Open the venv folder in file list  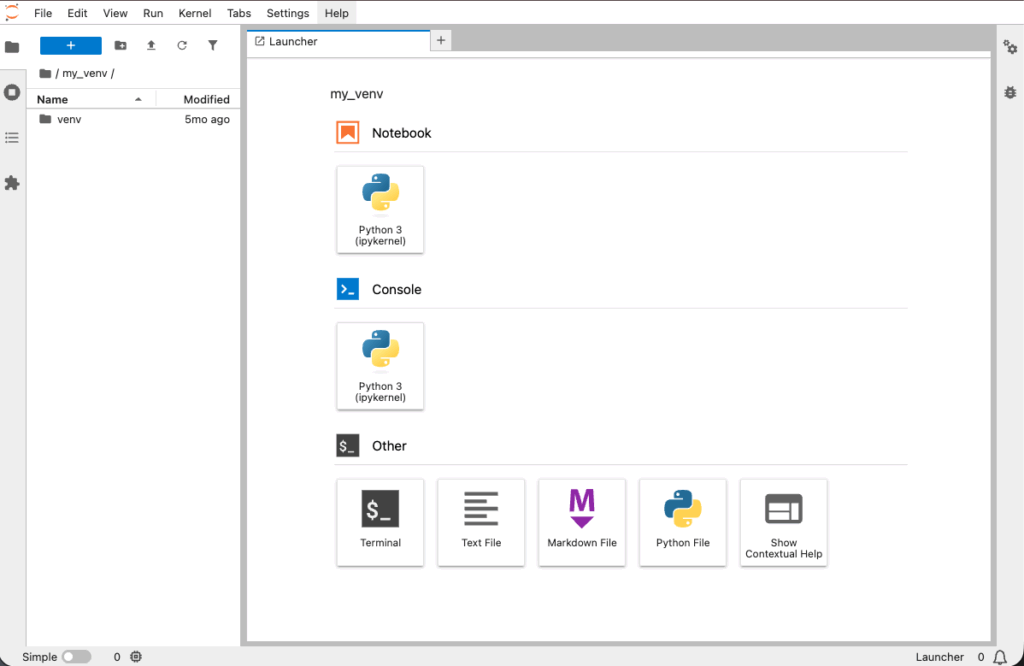[69, 119]
